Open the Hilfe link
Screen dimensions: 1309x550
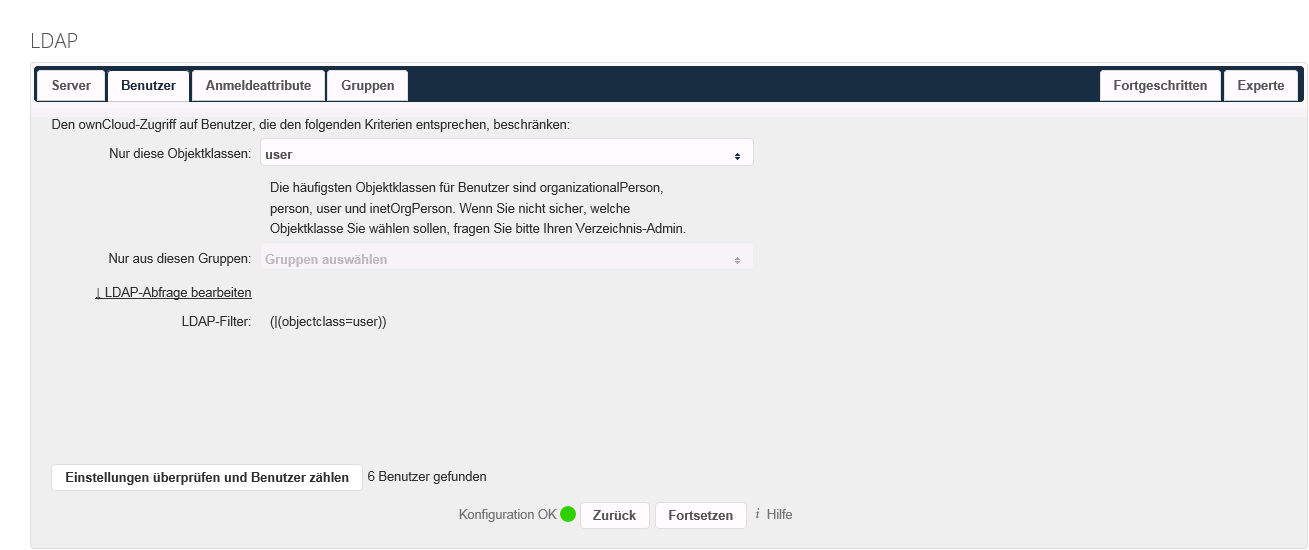(x=779, y=514)
